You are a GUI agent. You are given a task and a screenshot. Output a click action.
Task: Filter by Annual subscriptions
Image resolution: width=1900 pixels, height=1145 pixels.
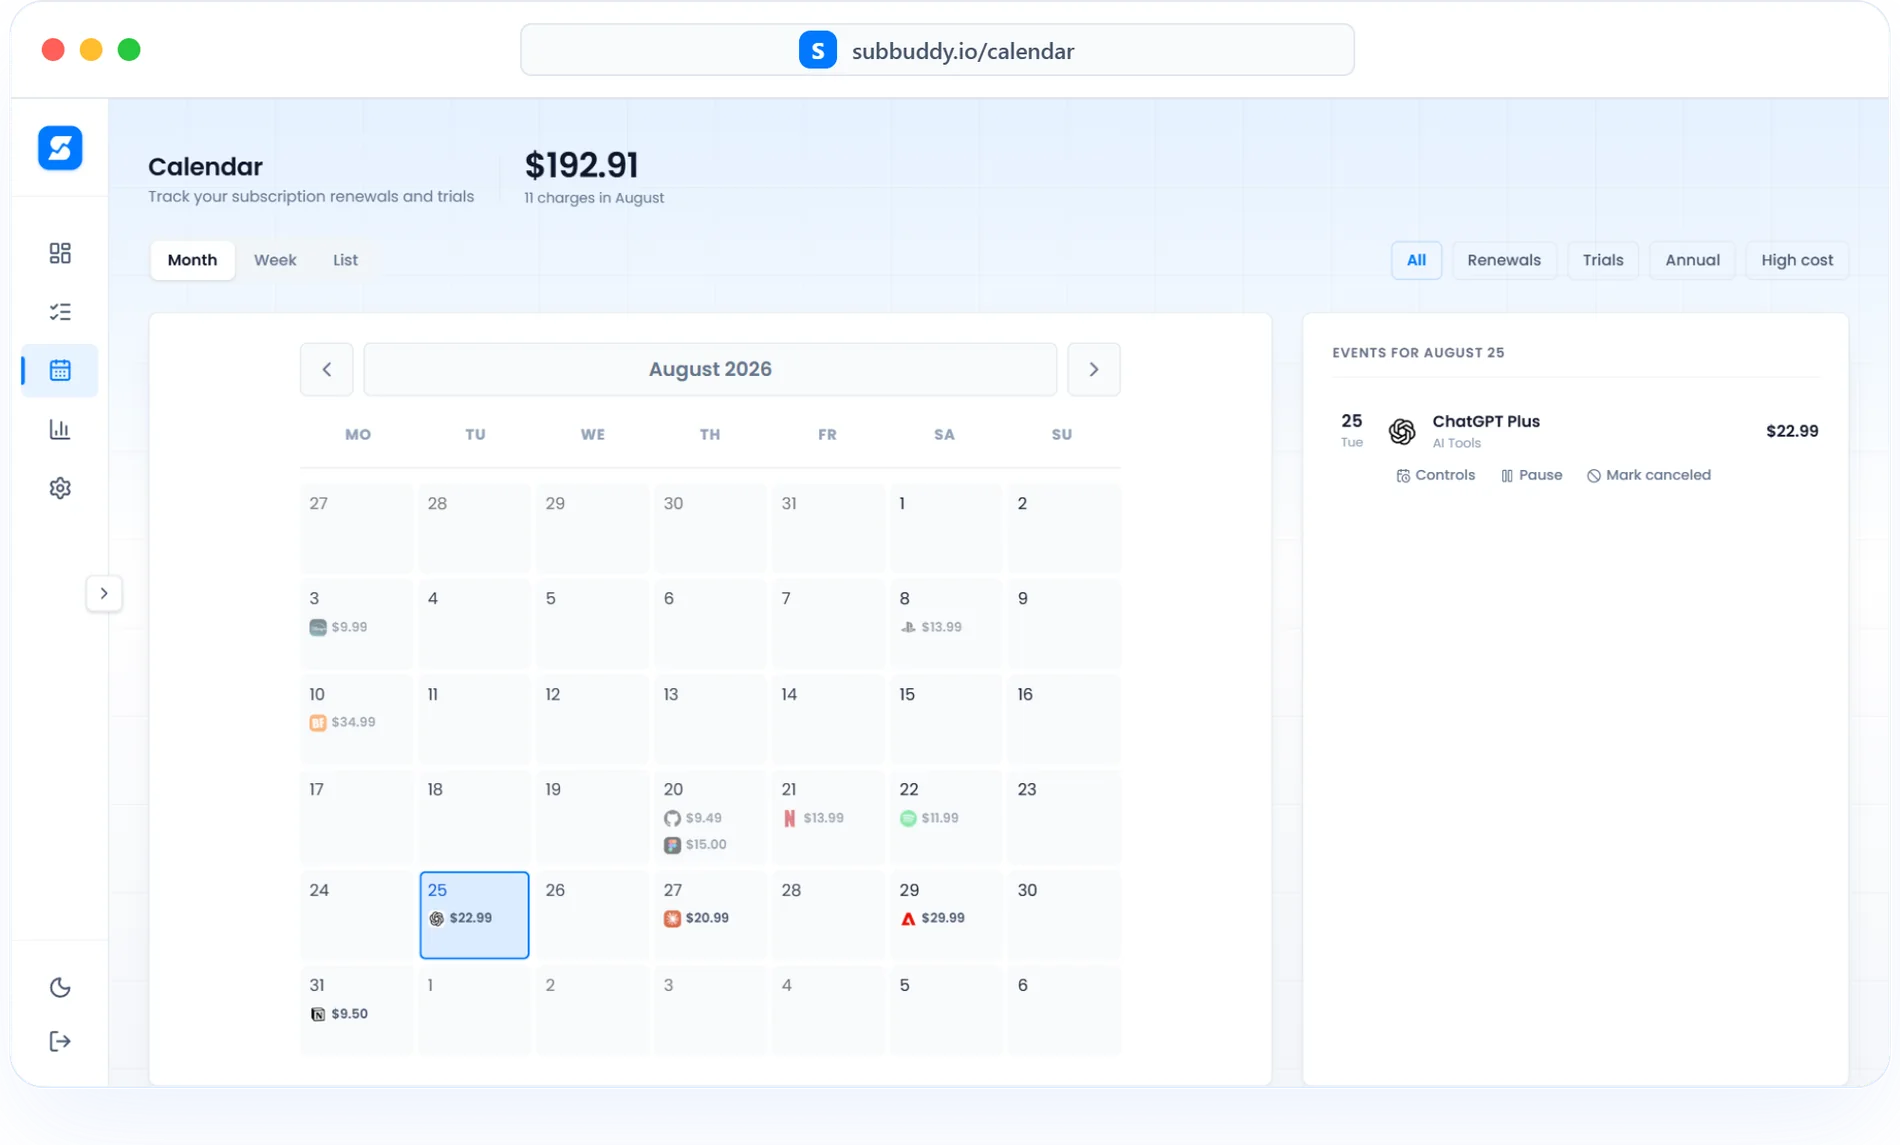coord(1692,260)
